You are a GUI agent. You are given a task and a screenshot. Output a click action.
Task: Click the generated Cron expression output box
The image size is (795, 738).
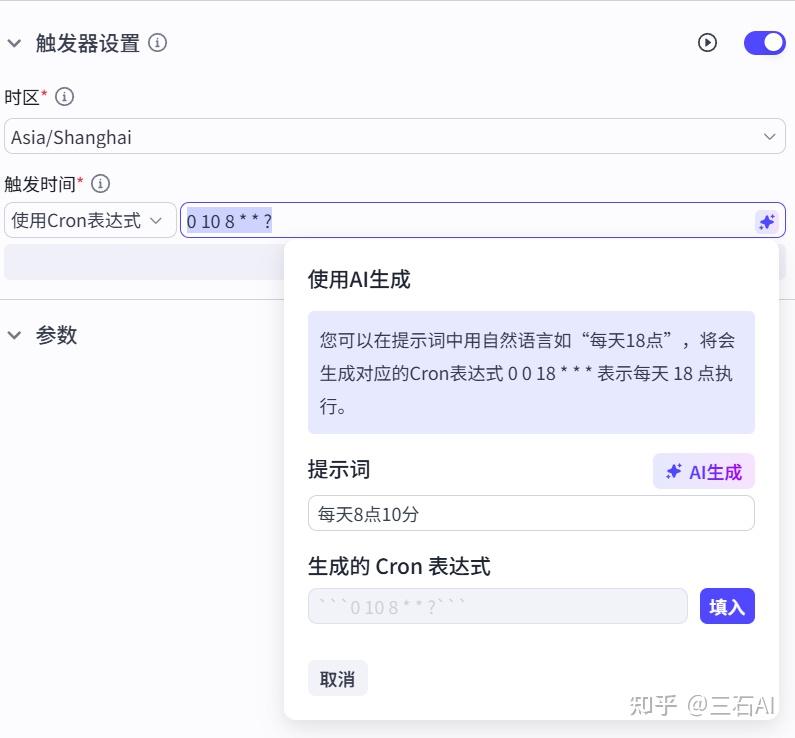[x=497, y=606]
